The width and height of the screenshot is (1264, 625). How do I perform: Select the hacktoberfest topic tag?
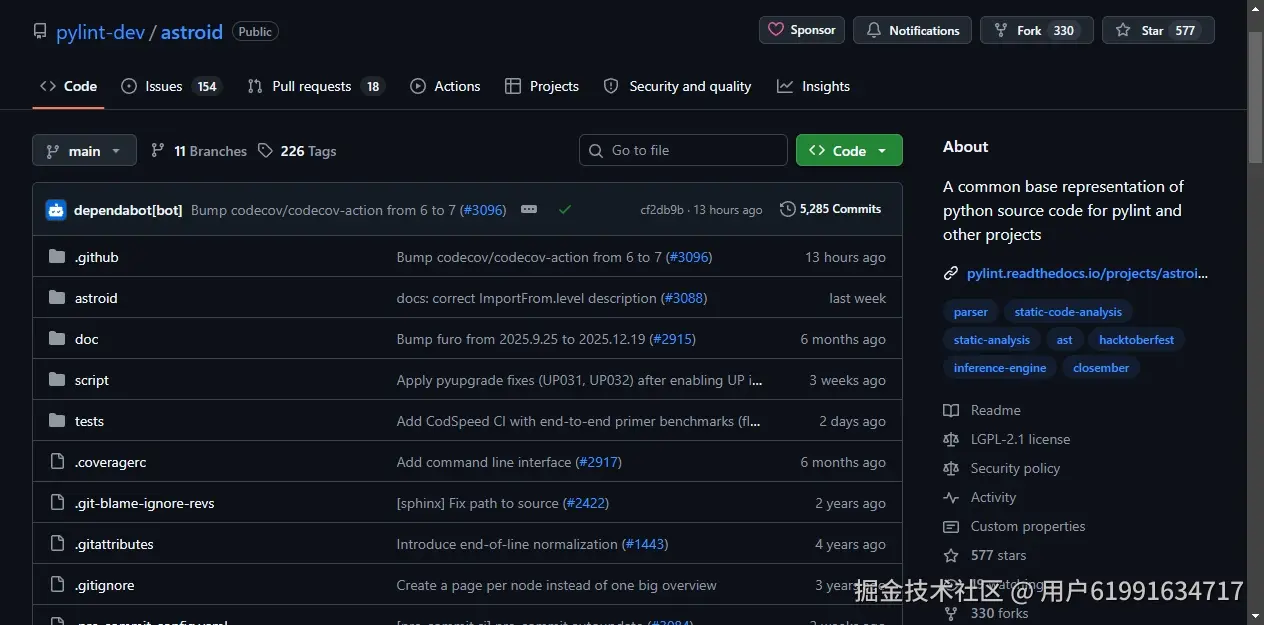point(1136,340)
